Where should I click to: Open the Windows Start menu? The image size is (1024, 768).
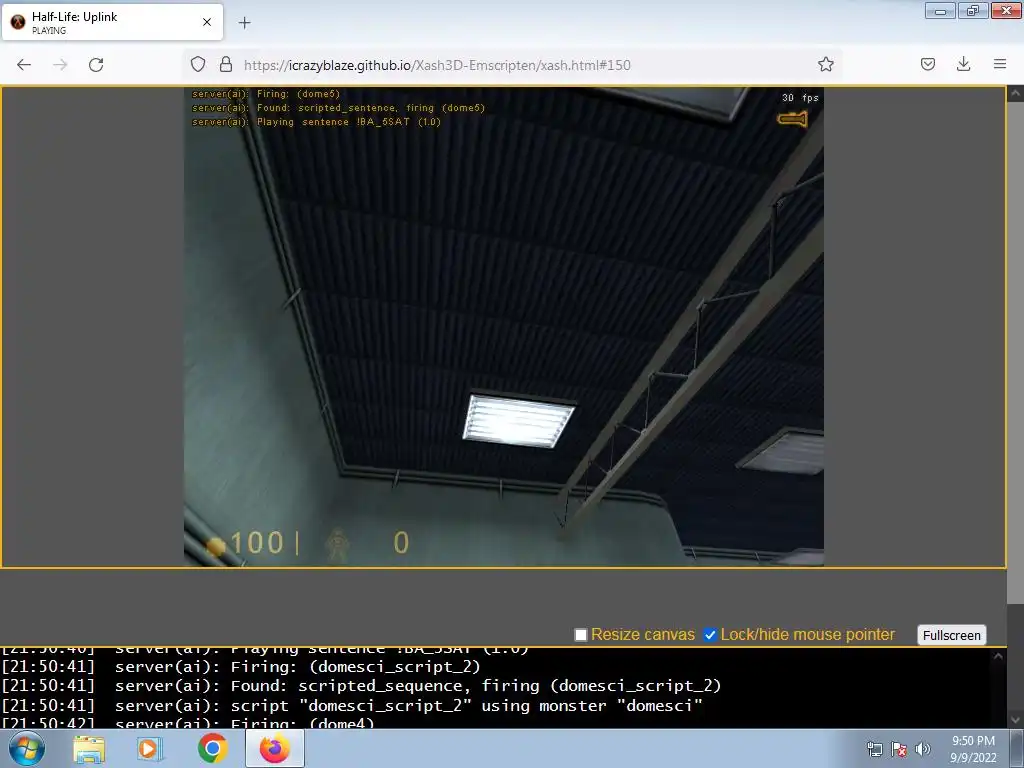point(27,748)
